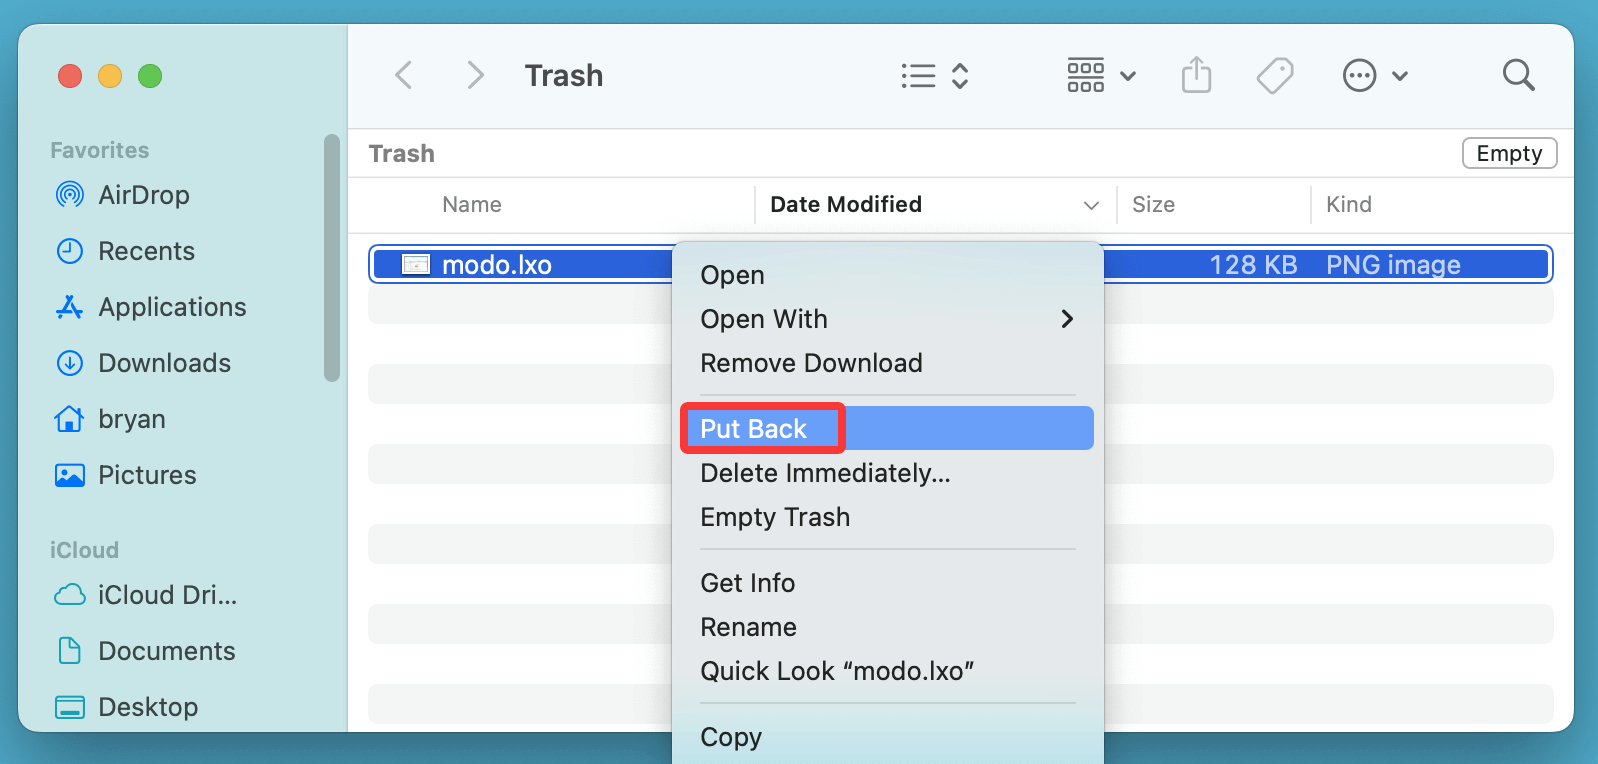This screenshot has height=764, width=1598.
Task: Click the sidebar vertical scrollbar
Action: point(332,258)
